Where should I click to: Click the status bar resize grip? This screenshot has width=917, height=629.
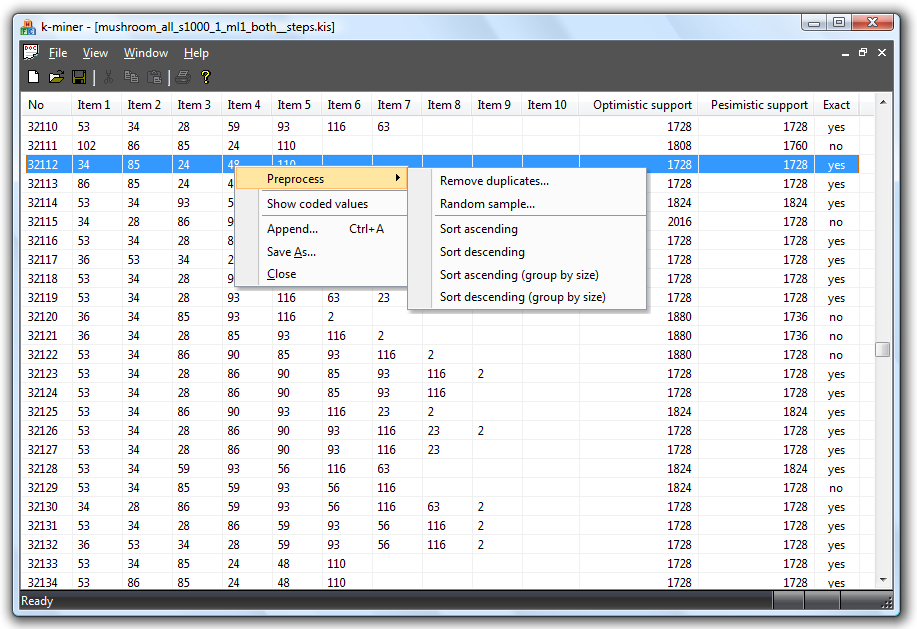pyautogui.click(x=887, y=602)
